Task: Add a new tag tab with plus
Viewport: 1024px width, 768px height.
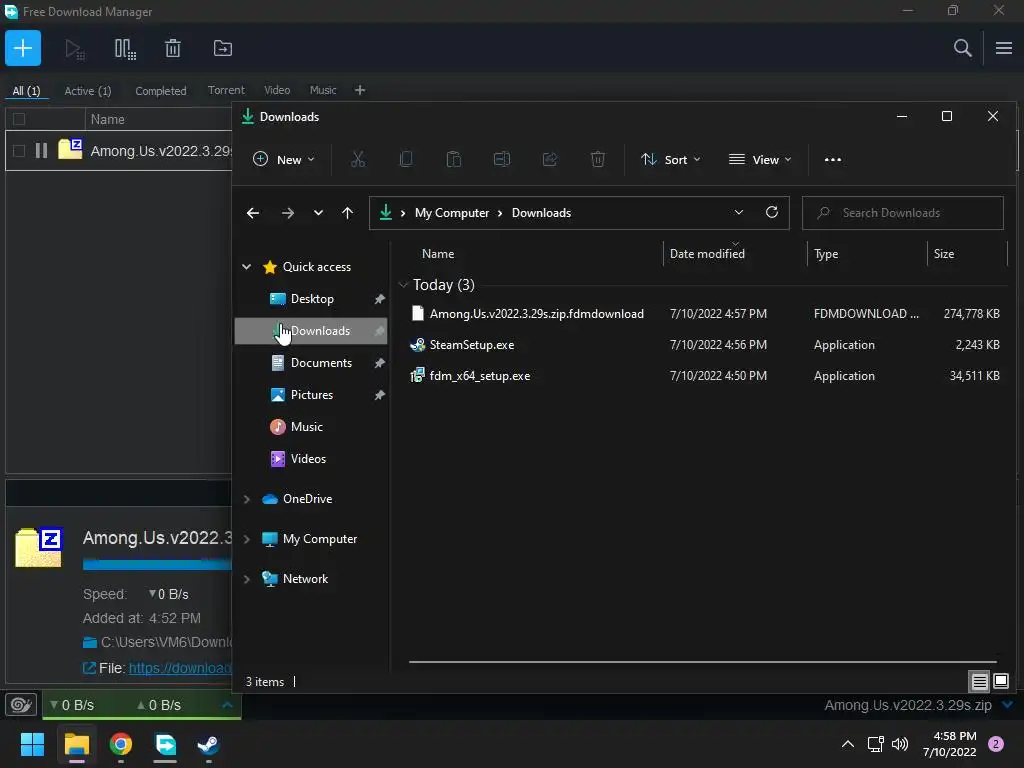Action: [360, 90]
